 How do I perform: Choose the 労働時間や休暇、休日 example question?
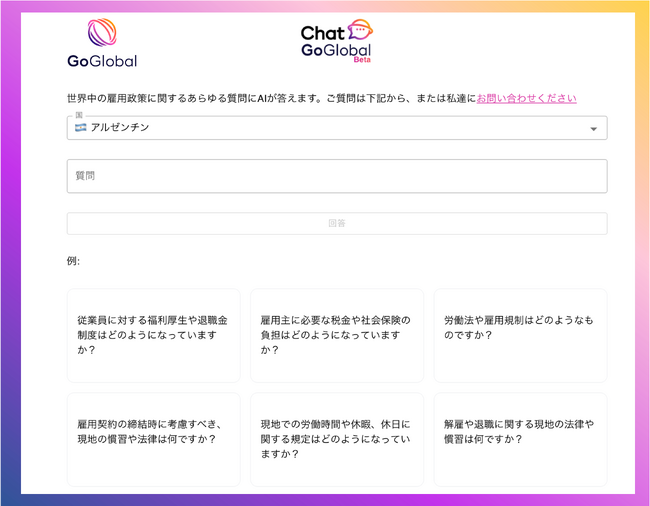click(336, 439)
